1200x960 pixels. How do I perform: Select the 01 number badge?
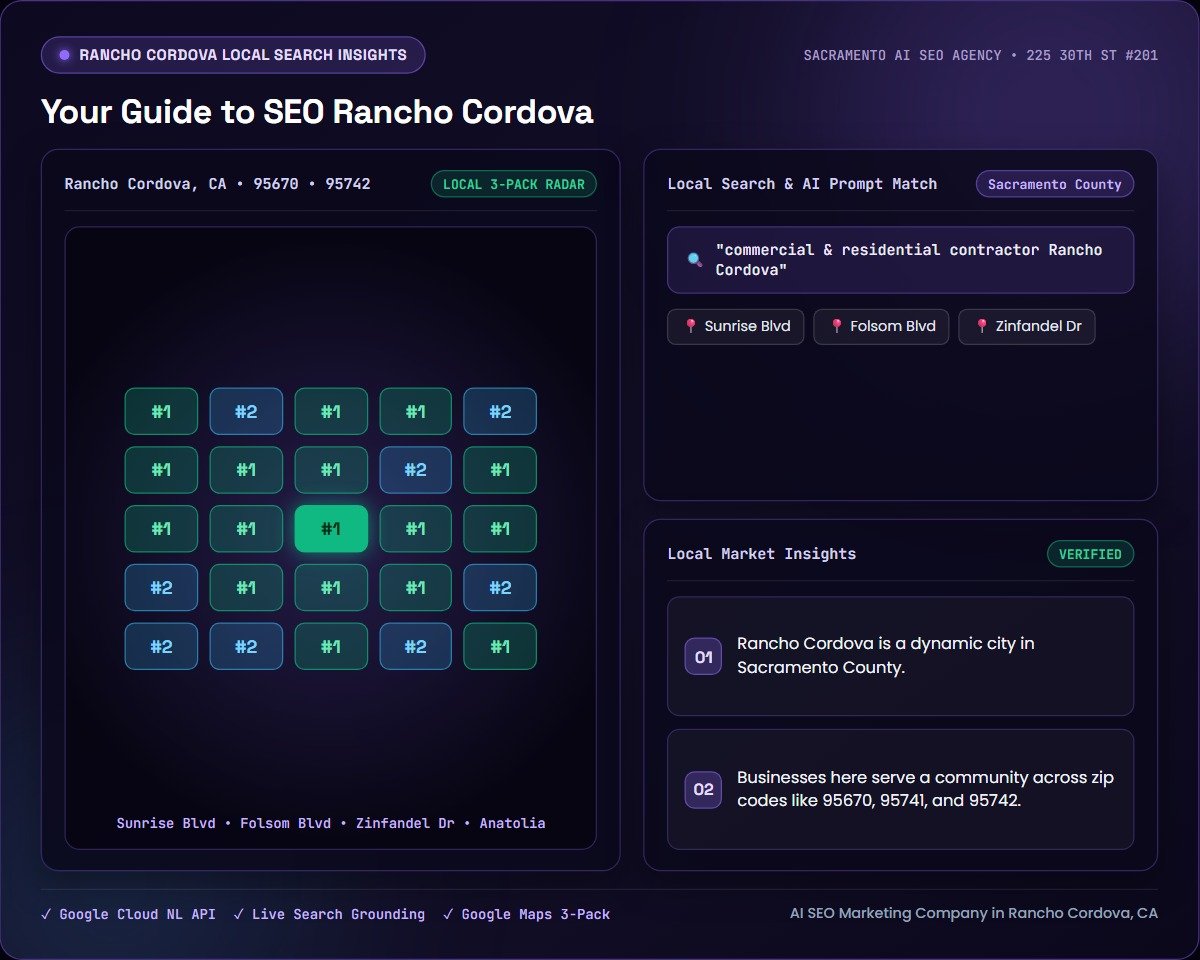click(x=703, y=657)
